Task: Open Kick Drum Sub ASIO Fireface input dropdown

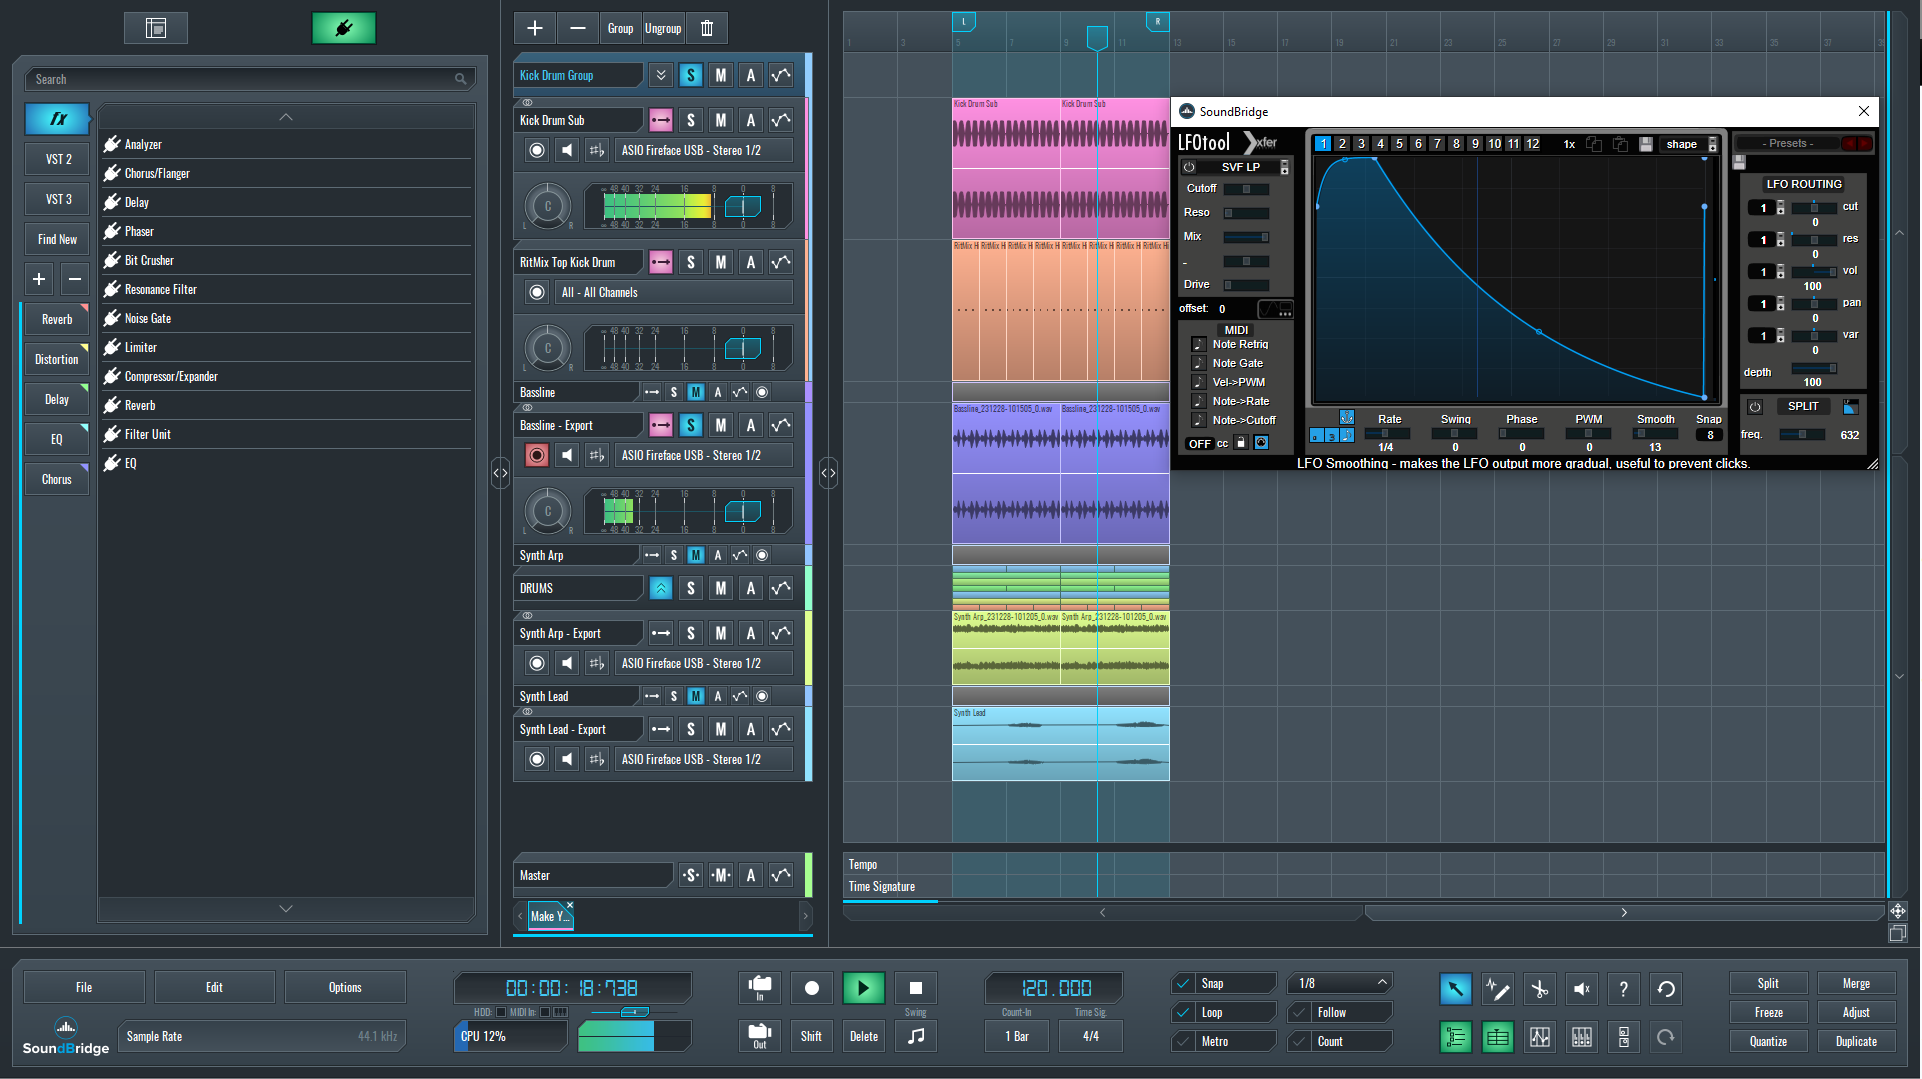Action: pos(704,150)
